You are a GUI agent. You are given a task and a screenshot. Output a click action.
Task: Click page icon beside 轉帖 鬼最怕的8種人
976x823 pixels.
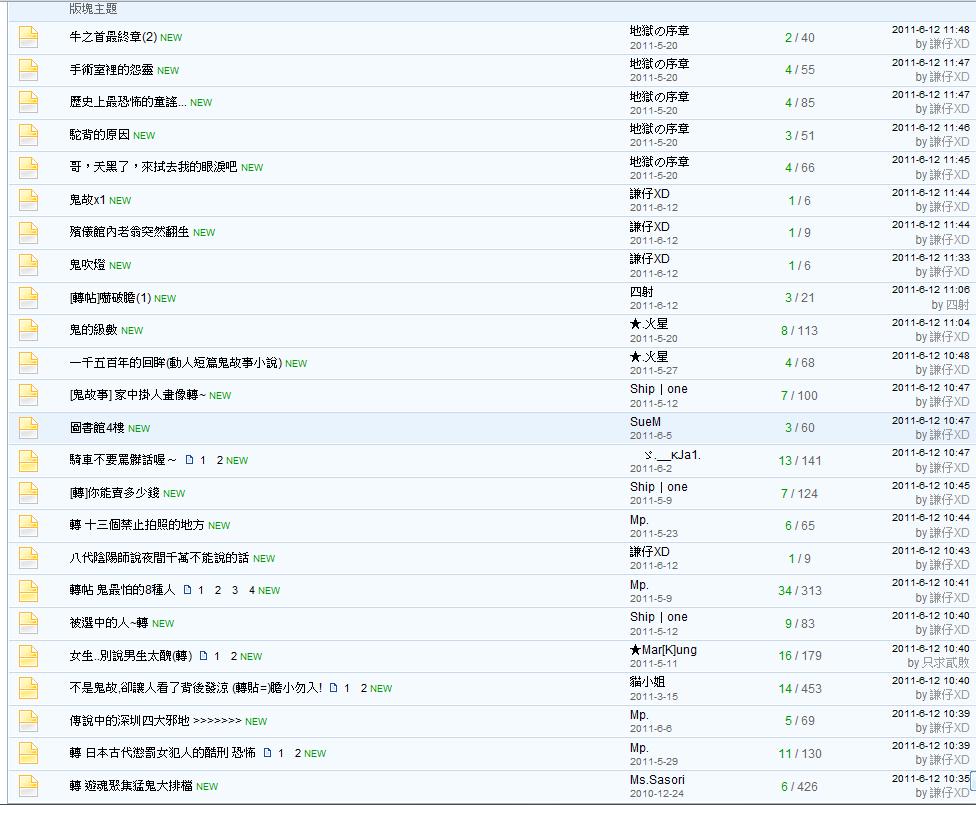[188, 591]
